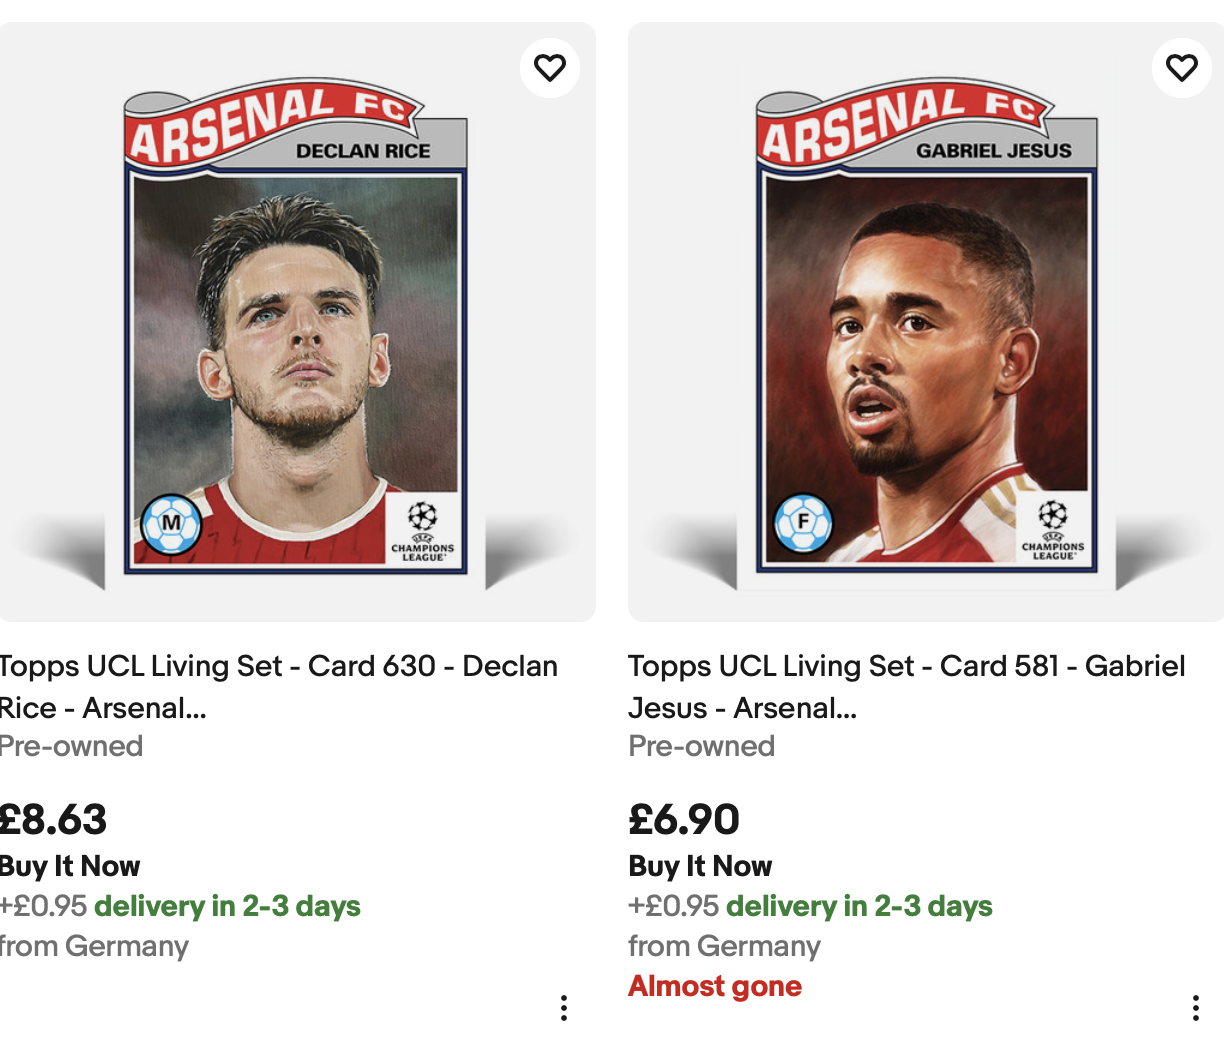The image size is (1224, 1050).
Task: Add Gabriel Jesus card to watchlist heart
Action: [x=1182, y=68]
